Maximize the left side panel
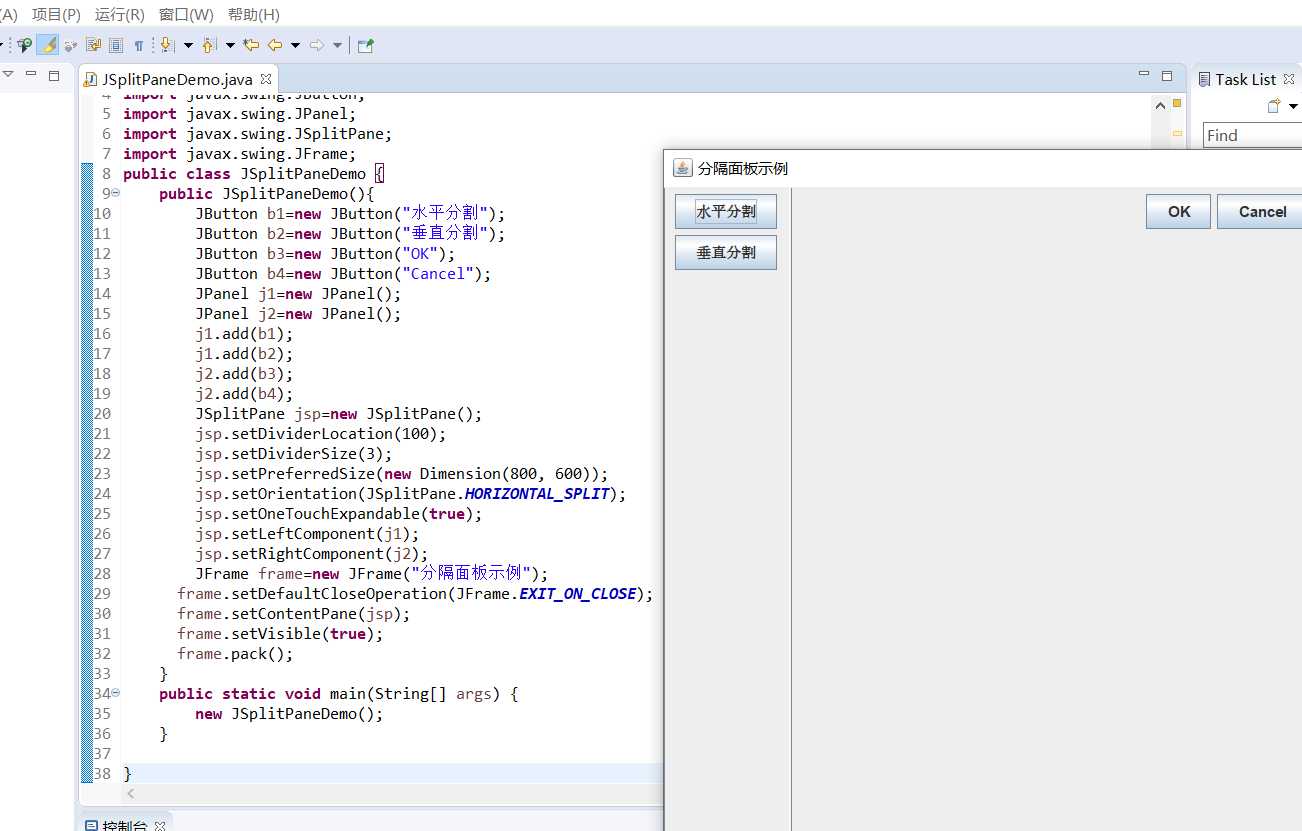Image resolution: width=1302 pixels, height=831 pixels. click(x=54, y=75)
